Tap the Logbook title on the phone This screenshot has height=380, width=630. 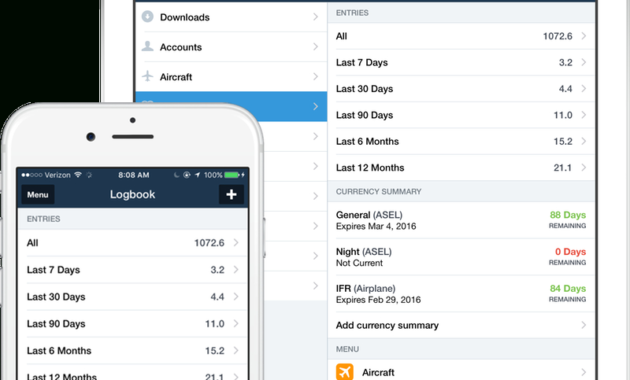[133, 194]
